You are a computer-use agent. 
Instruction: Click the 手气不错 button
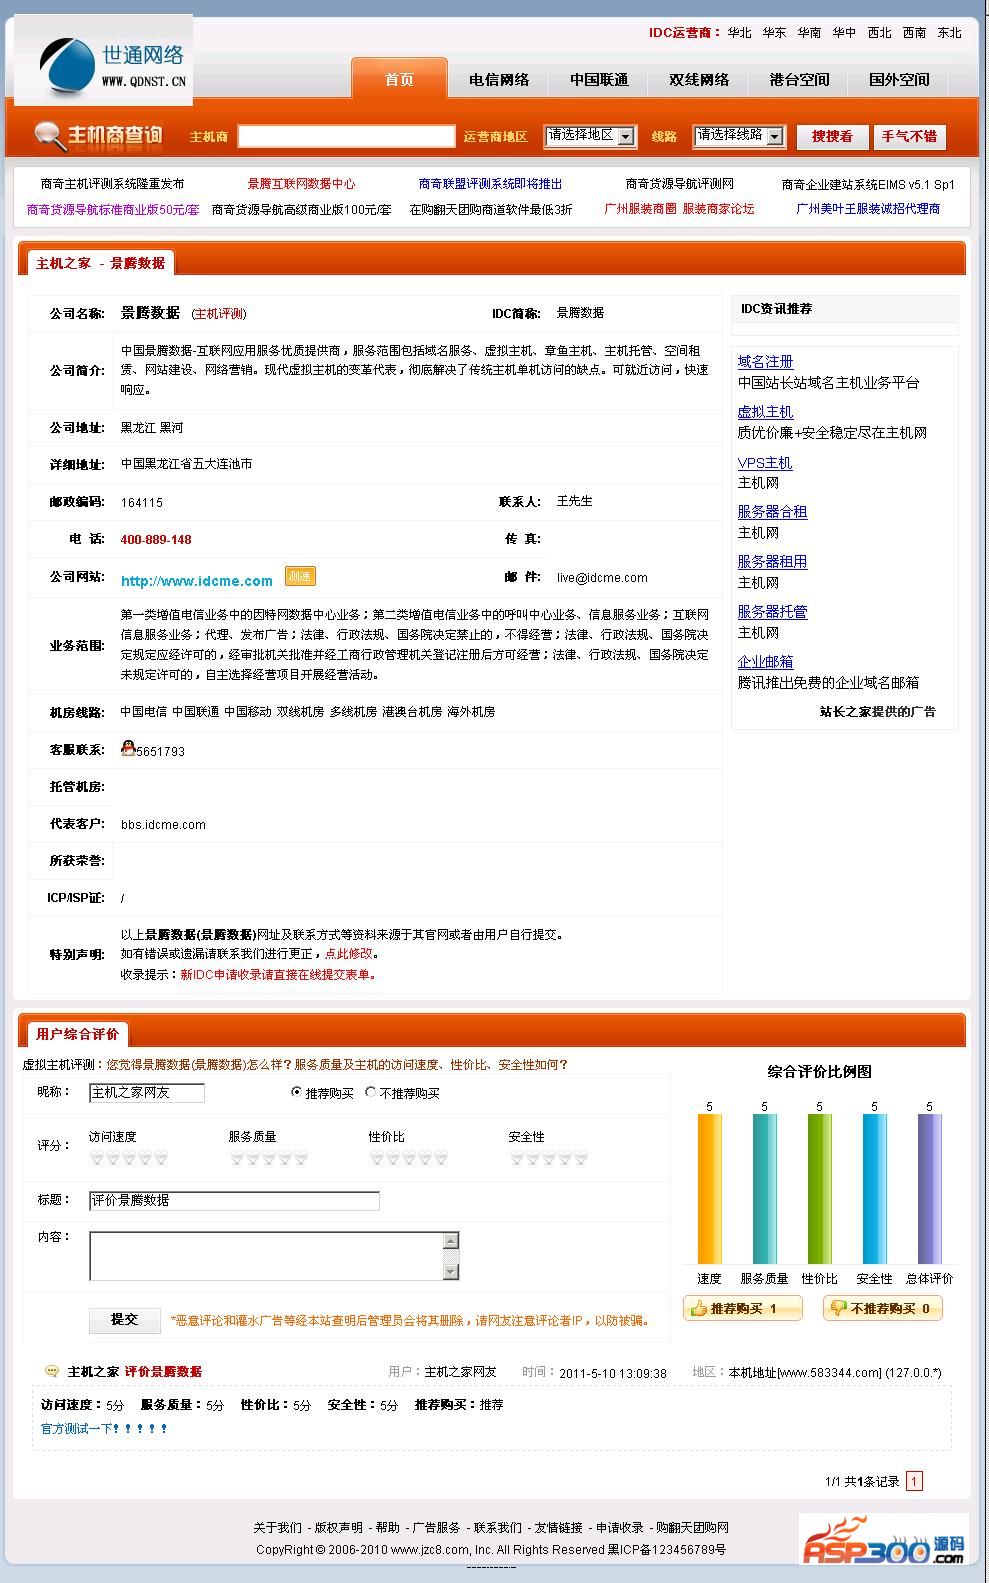pos(909,136)
